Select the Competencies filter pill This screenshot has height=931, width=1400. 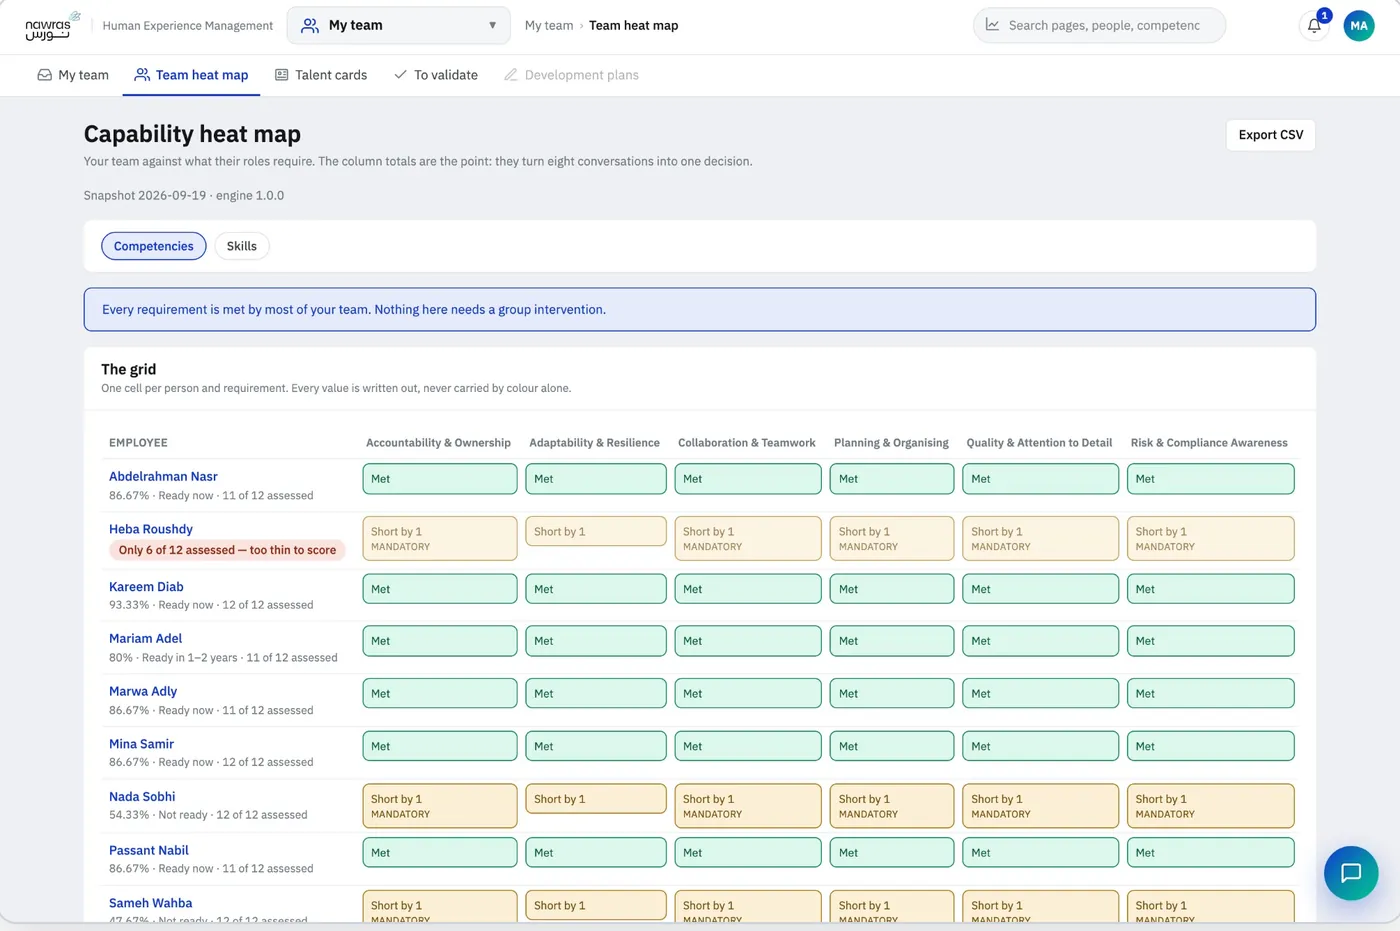point(154,246)
